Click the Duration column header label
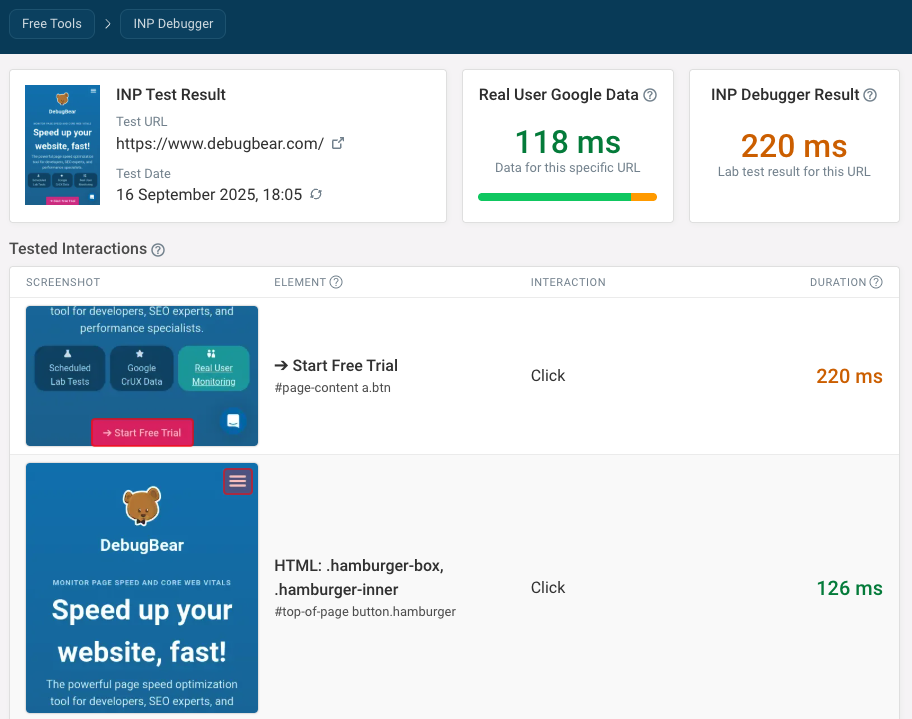 coord(838,282)
